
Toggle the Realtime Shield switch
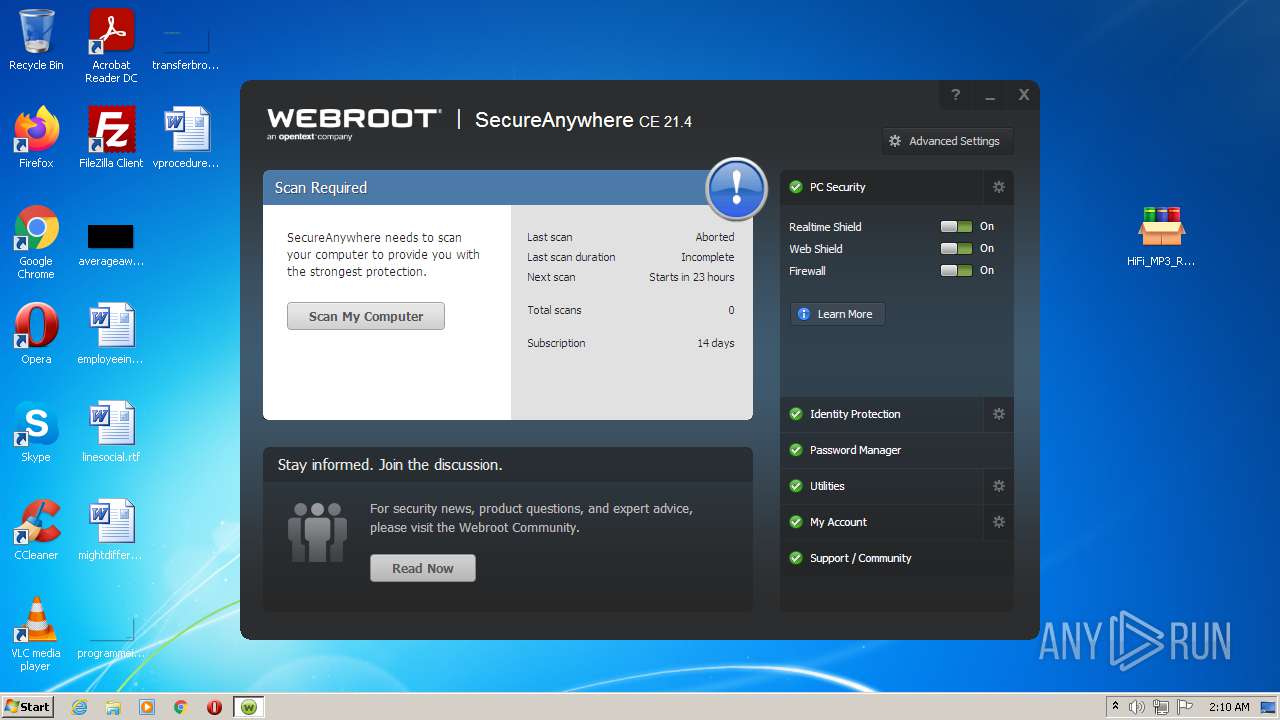956,227
